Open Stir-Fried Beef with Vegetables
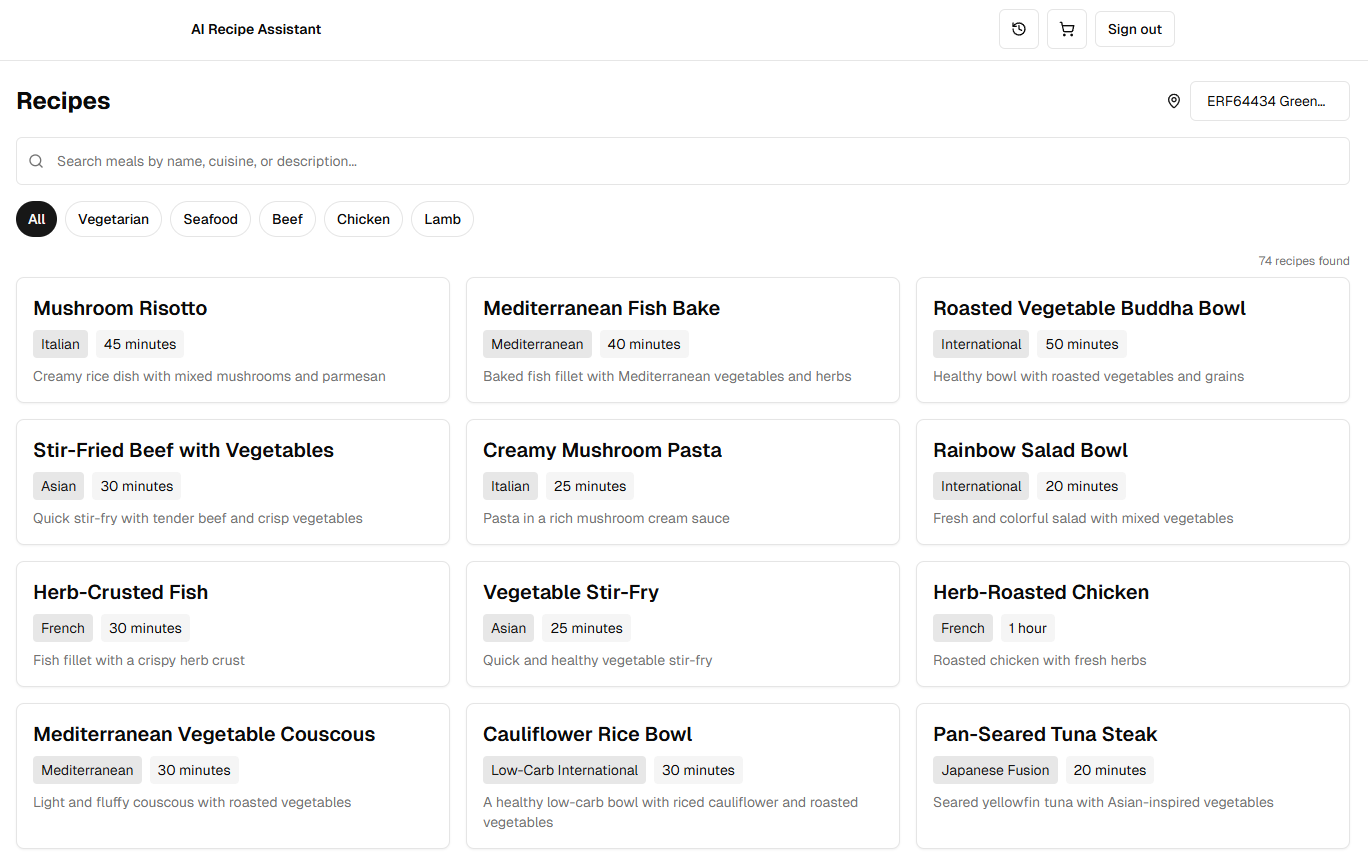 click(232, 482)
